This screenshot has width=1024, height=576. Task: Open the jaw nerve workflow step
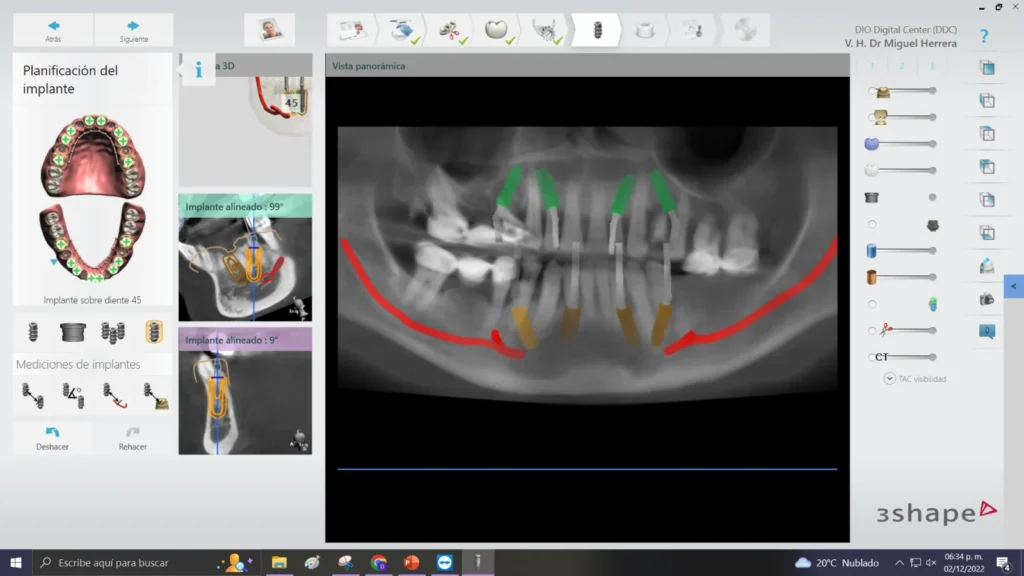pos(546,30)
